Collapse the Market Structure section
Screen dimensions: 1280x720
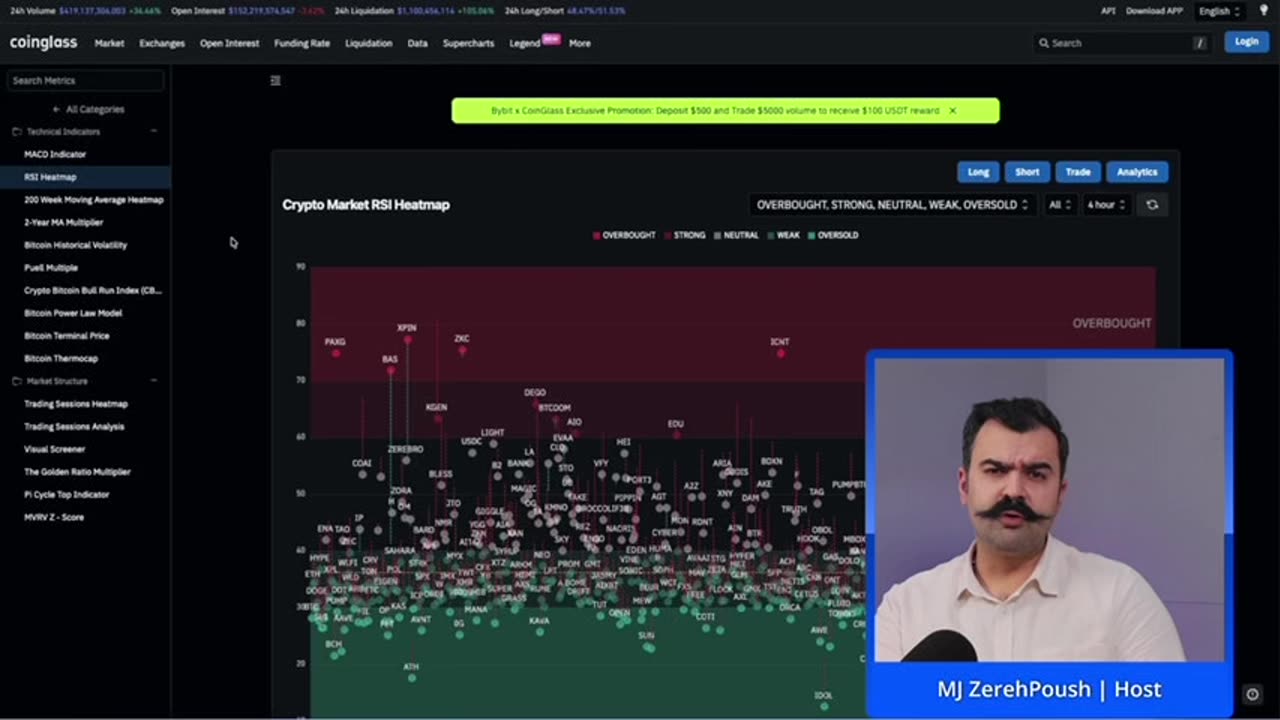coord(154,381)
